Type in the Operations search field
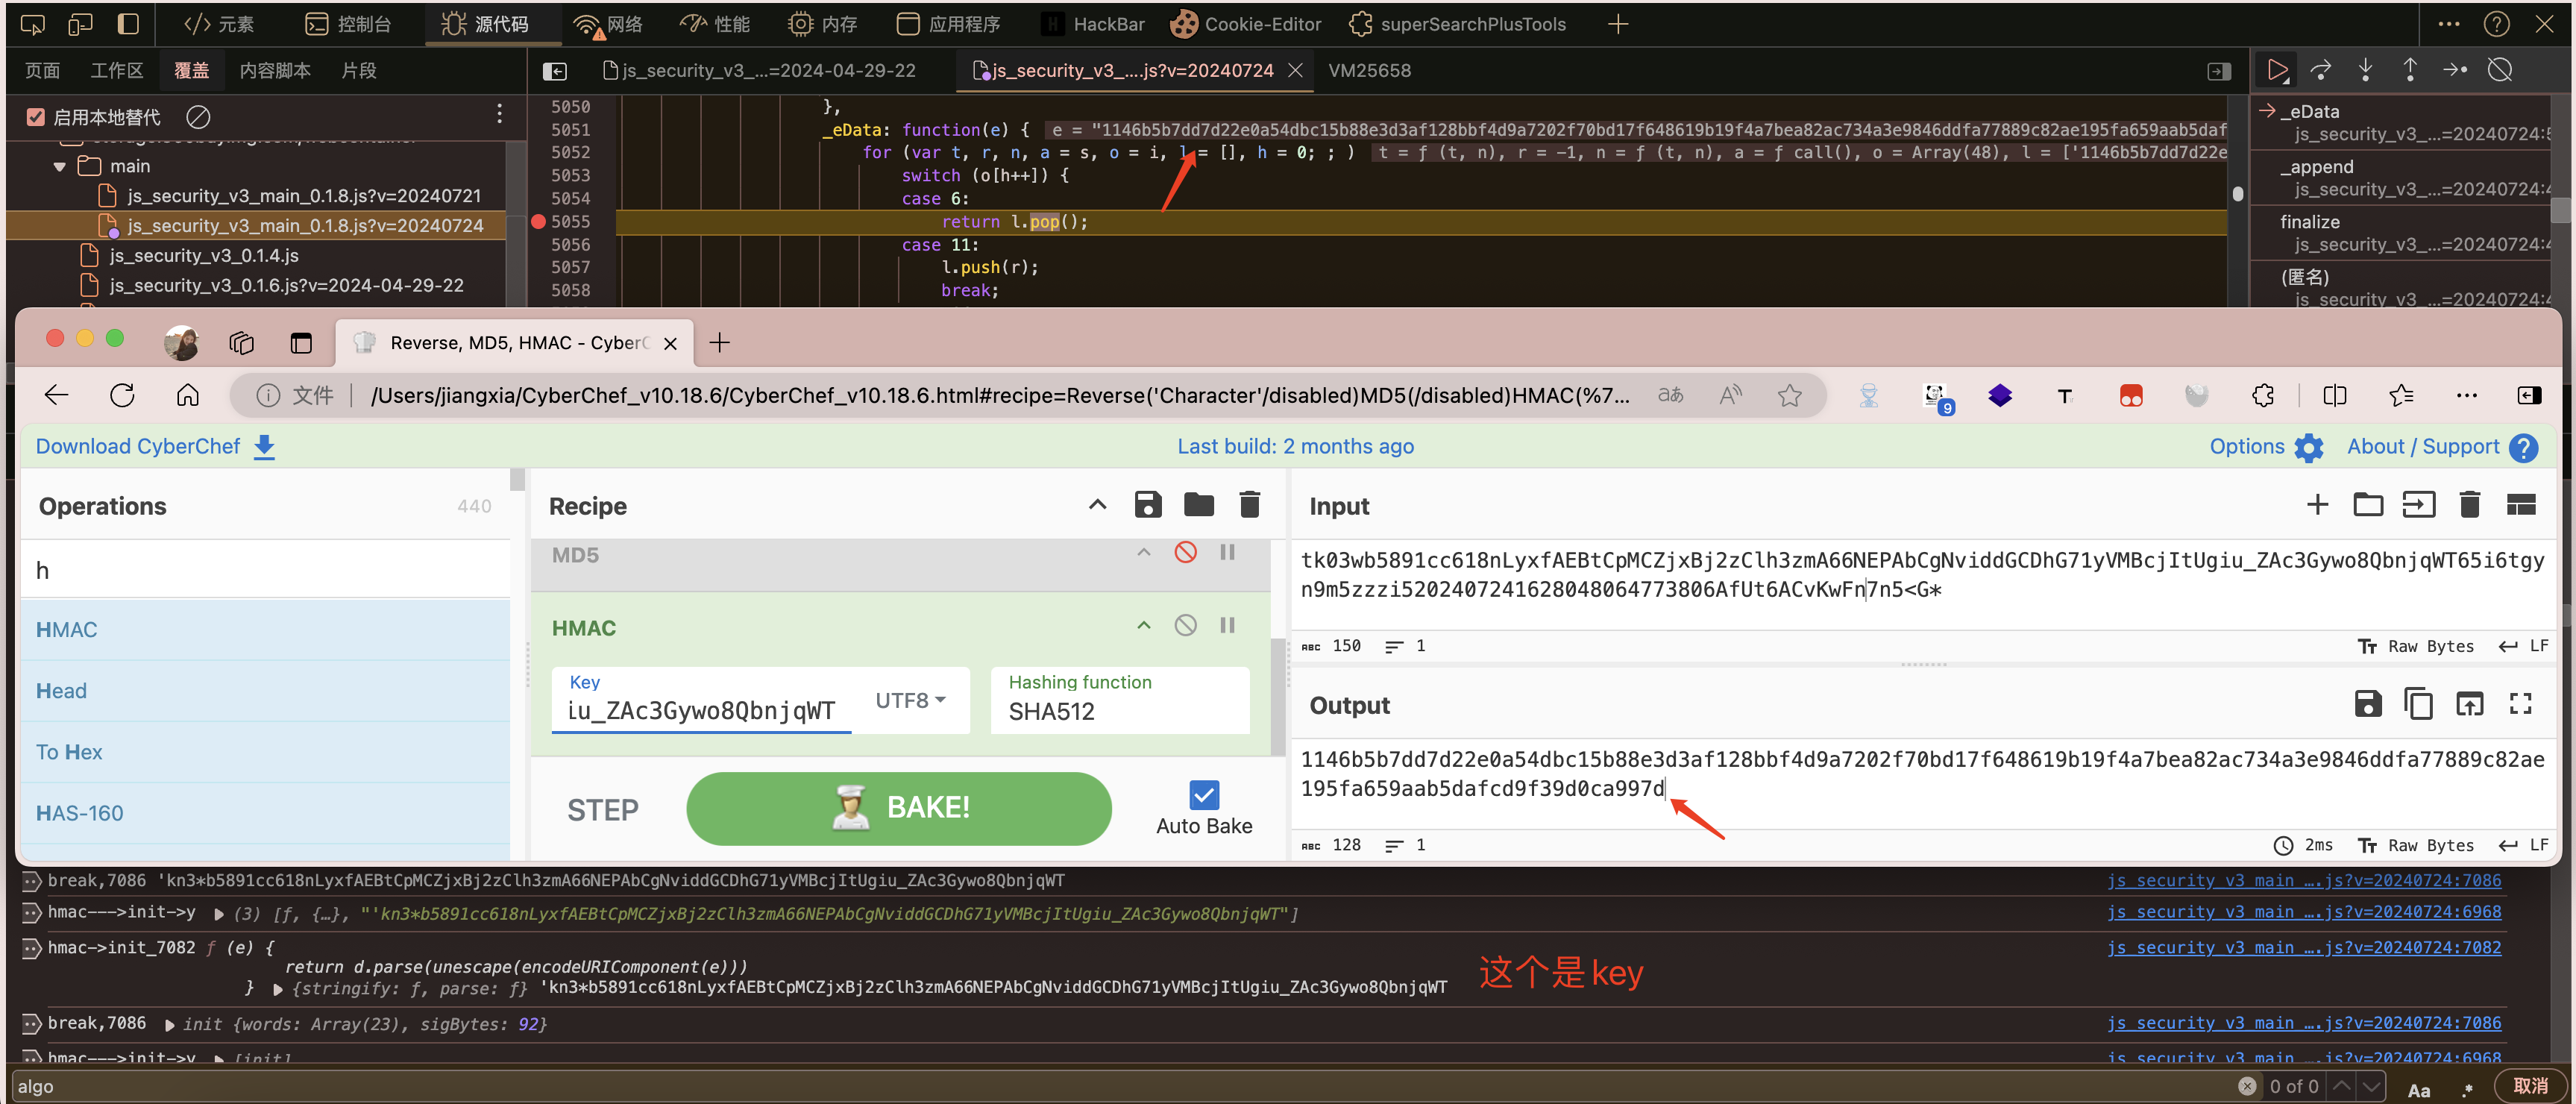 (x=265, y=570)
